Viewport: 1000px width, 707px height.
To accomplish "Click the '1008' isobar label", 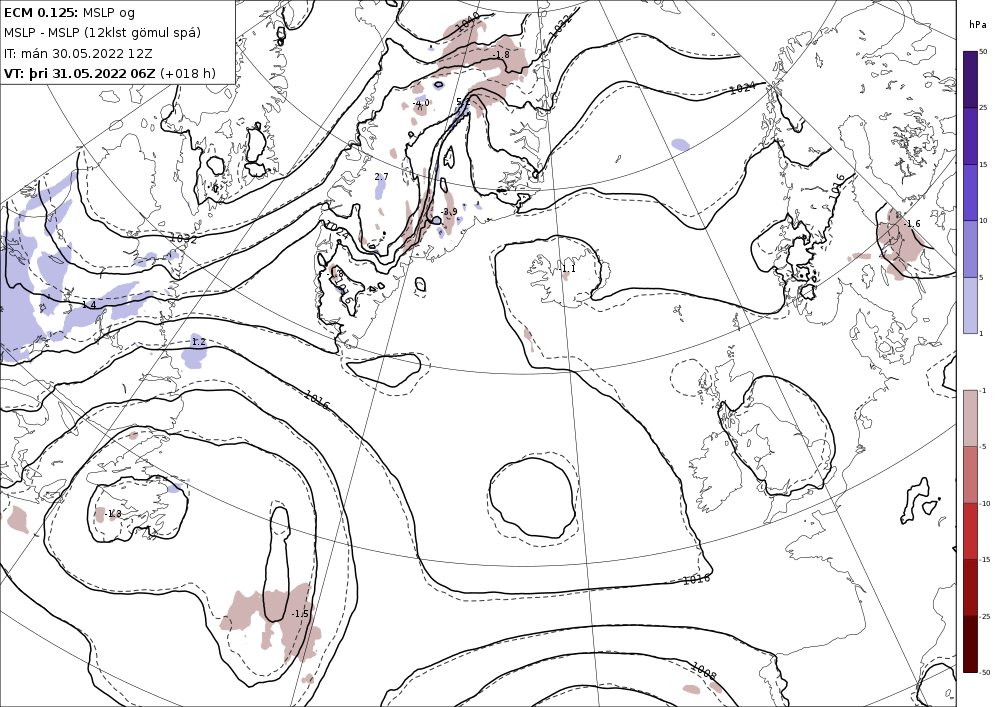I will (704, 671).
